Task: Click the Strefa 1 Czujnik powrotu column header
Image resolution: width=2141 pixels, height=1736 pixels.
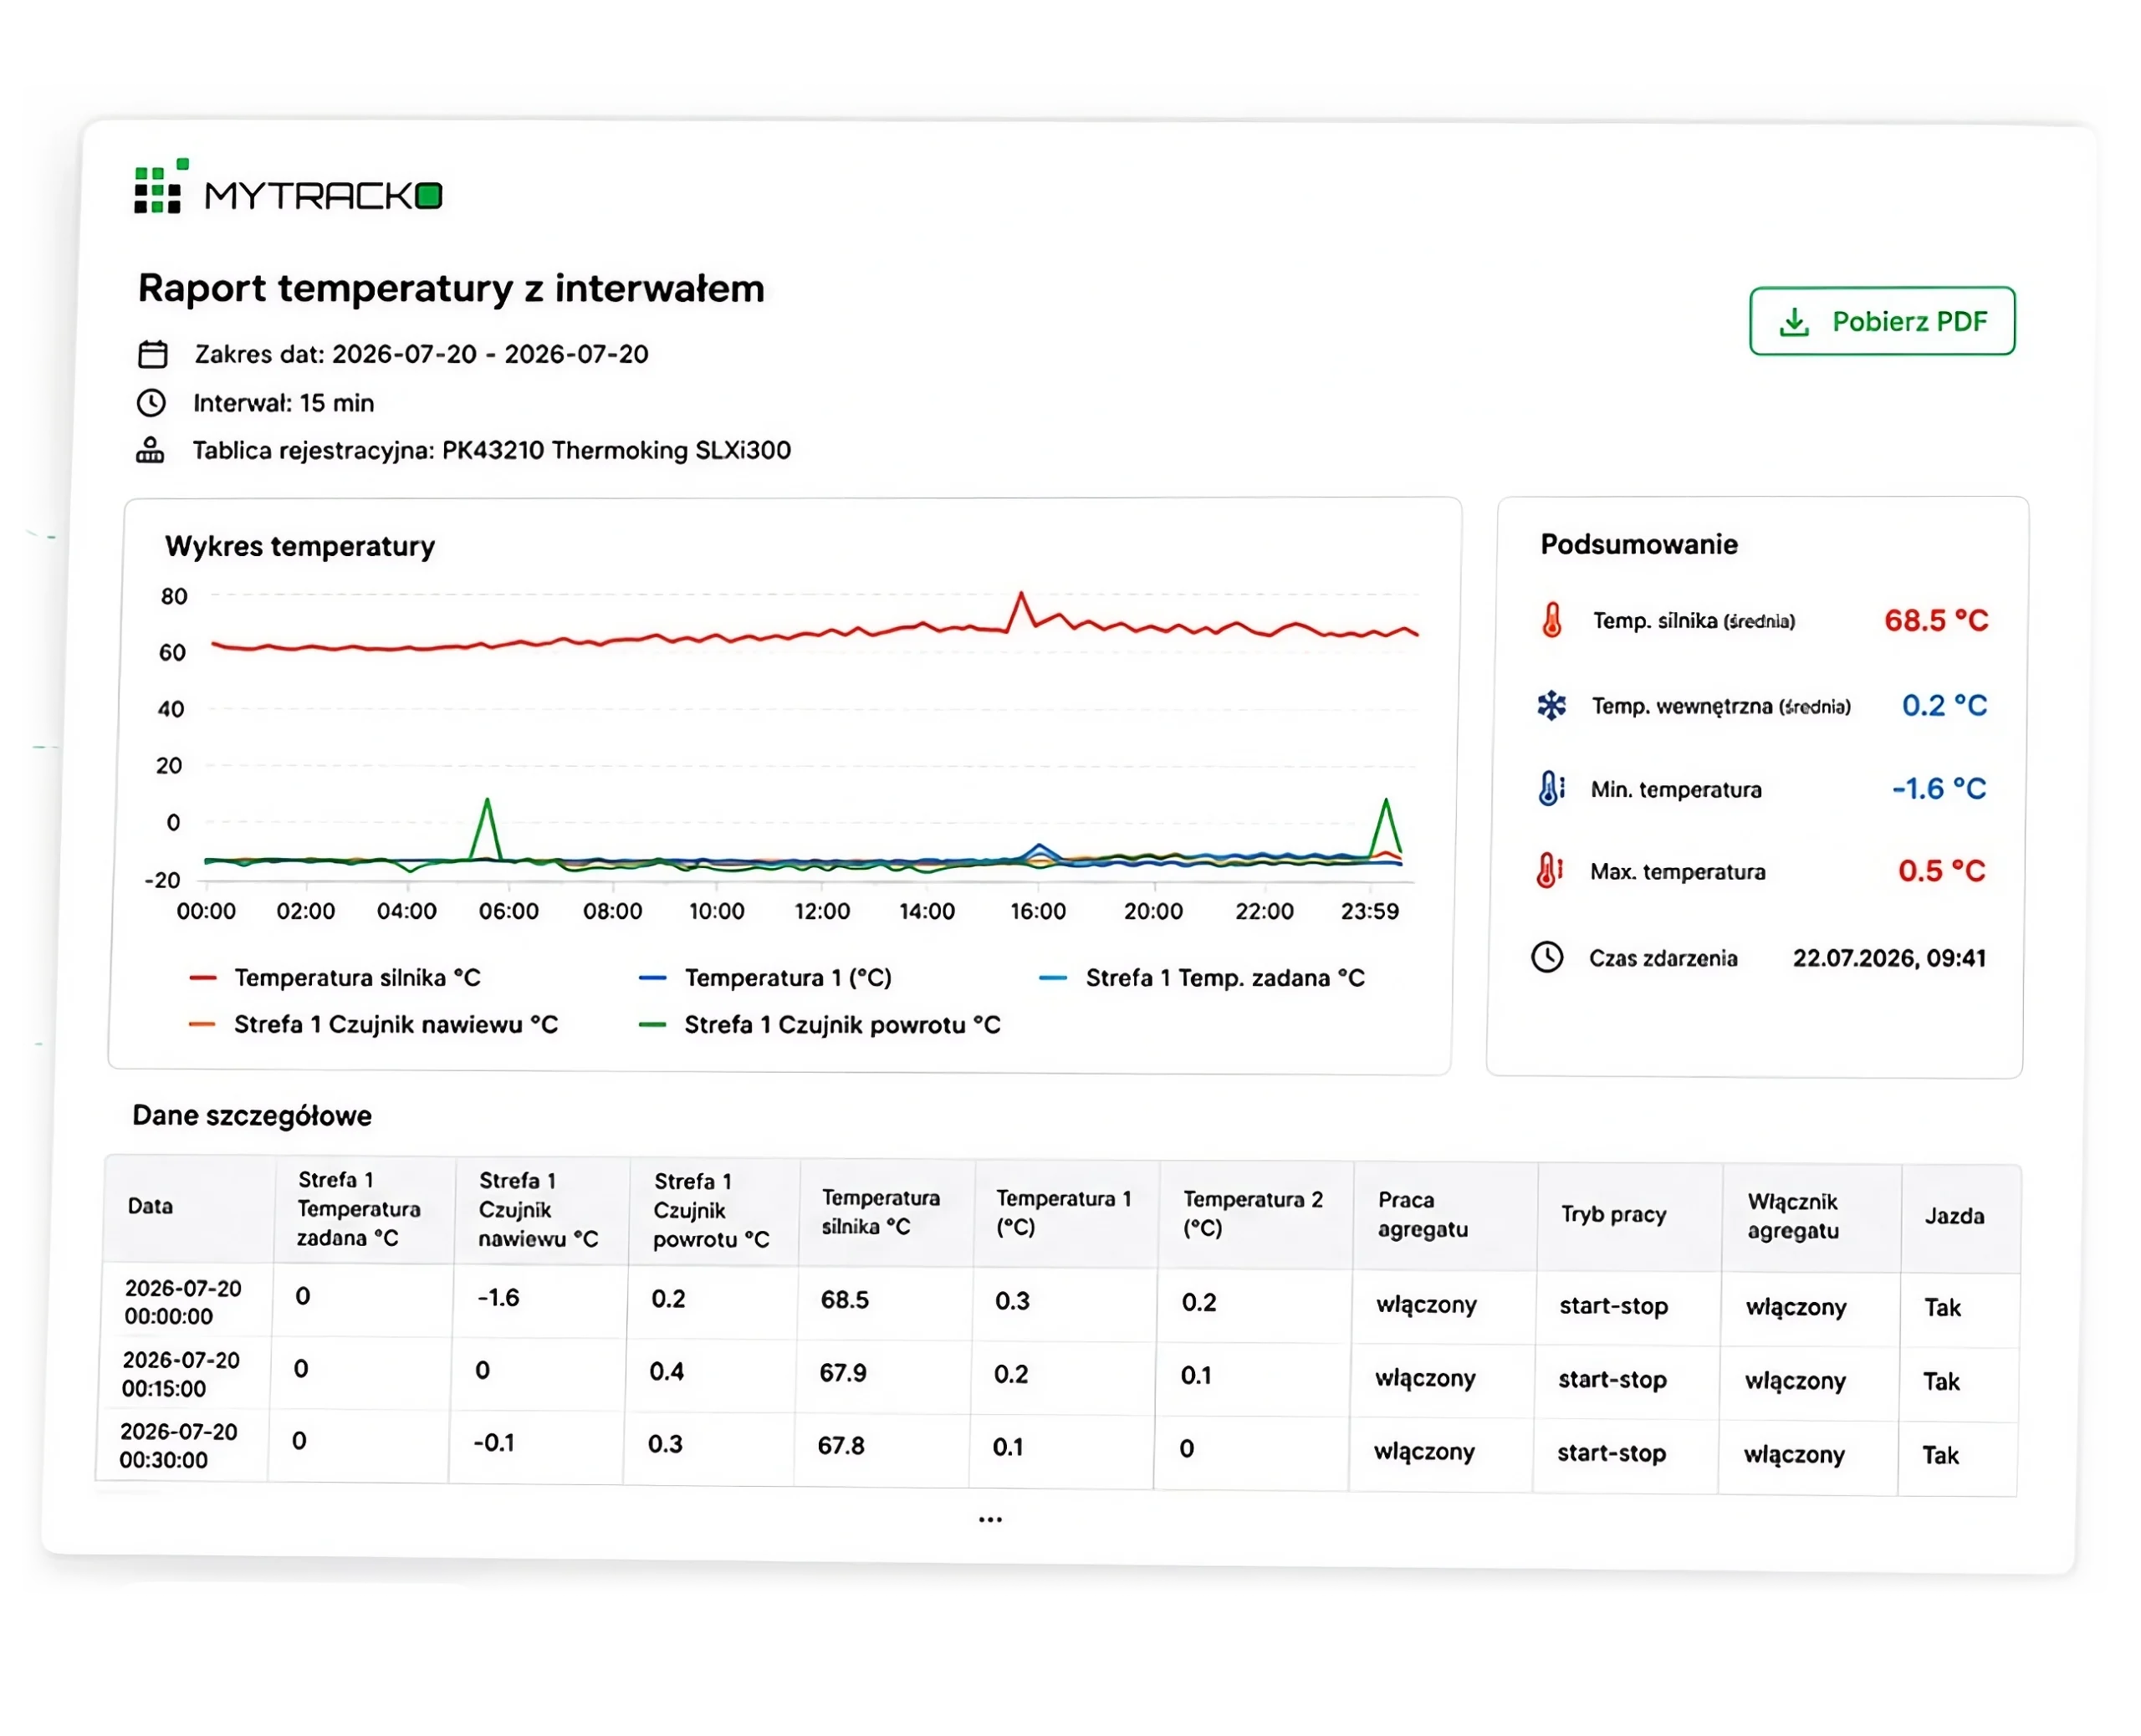Action: coord(714,1211)
